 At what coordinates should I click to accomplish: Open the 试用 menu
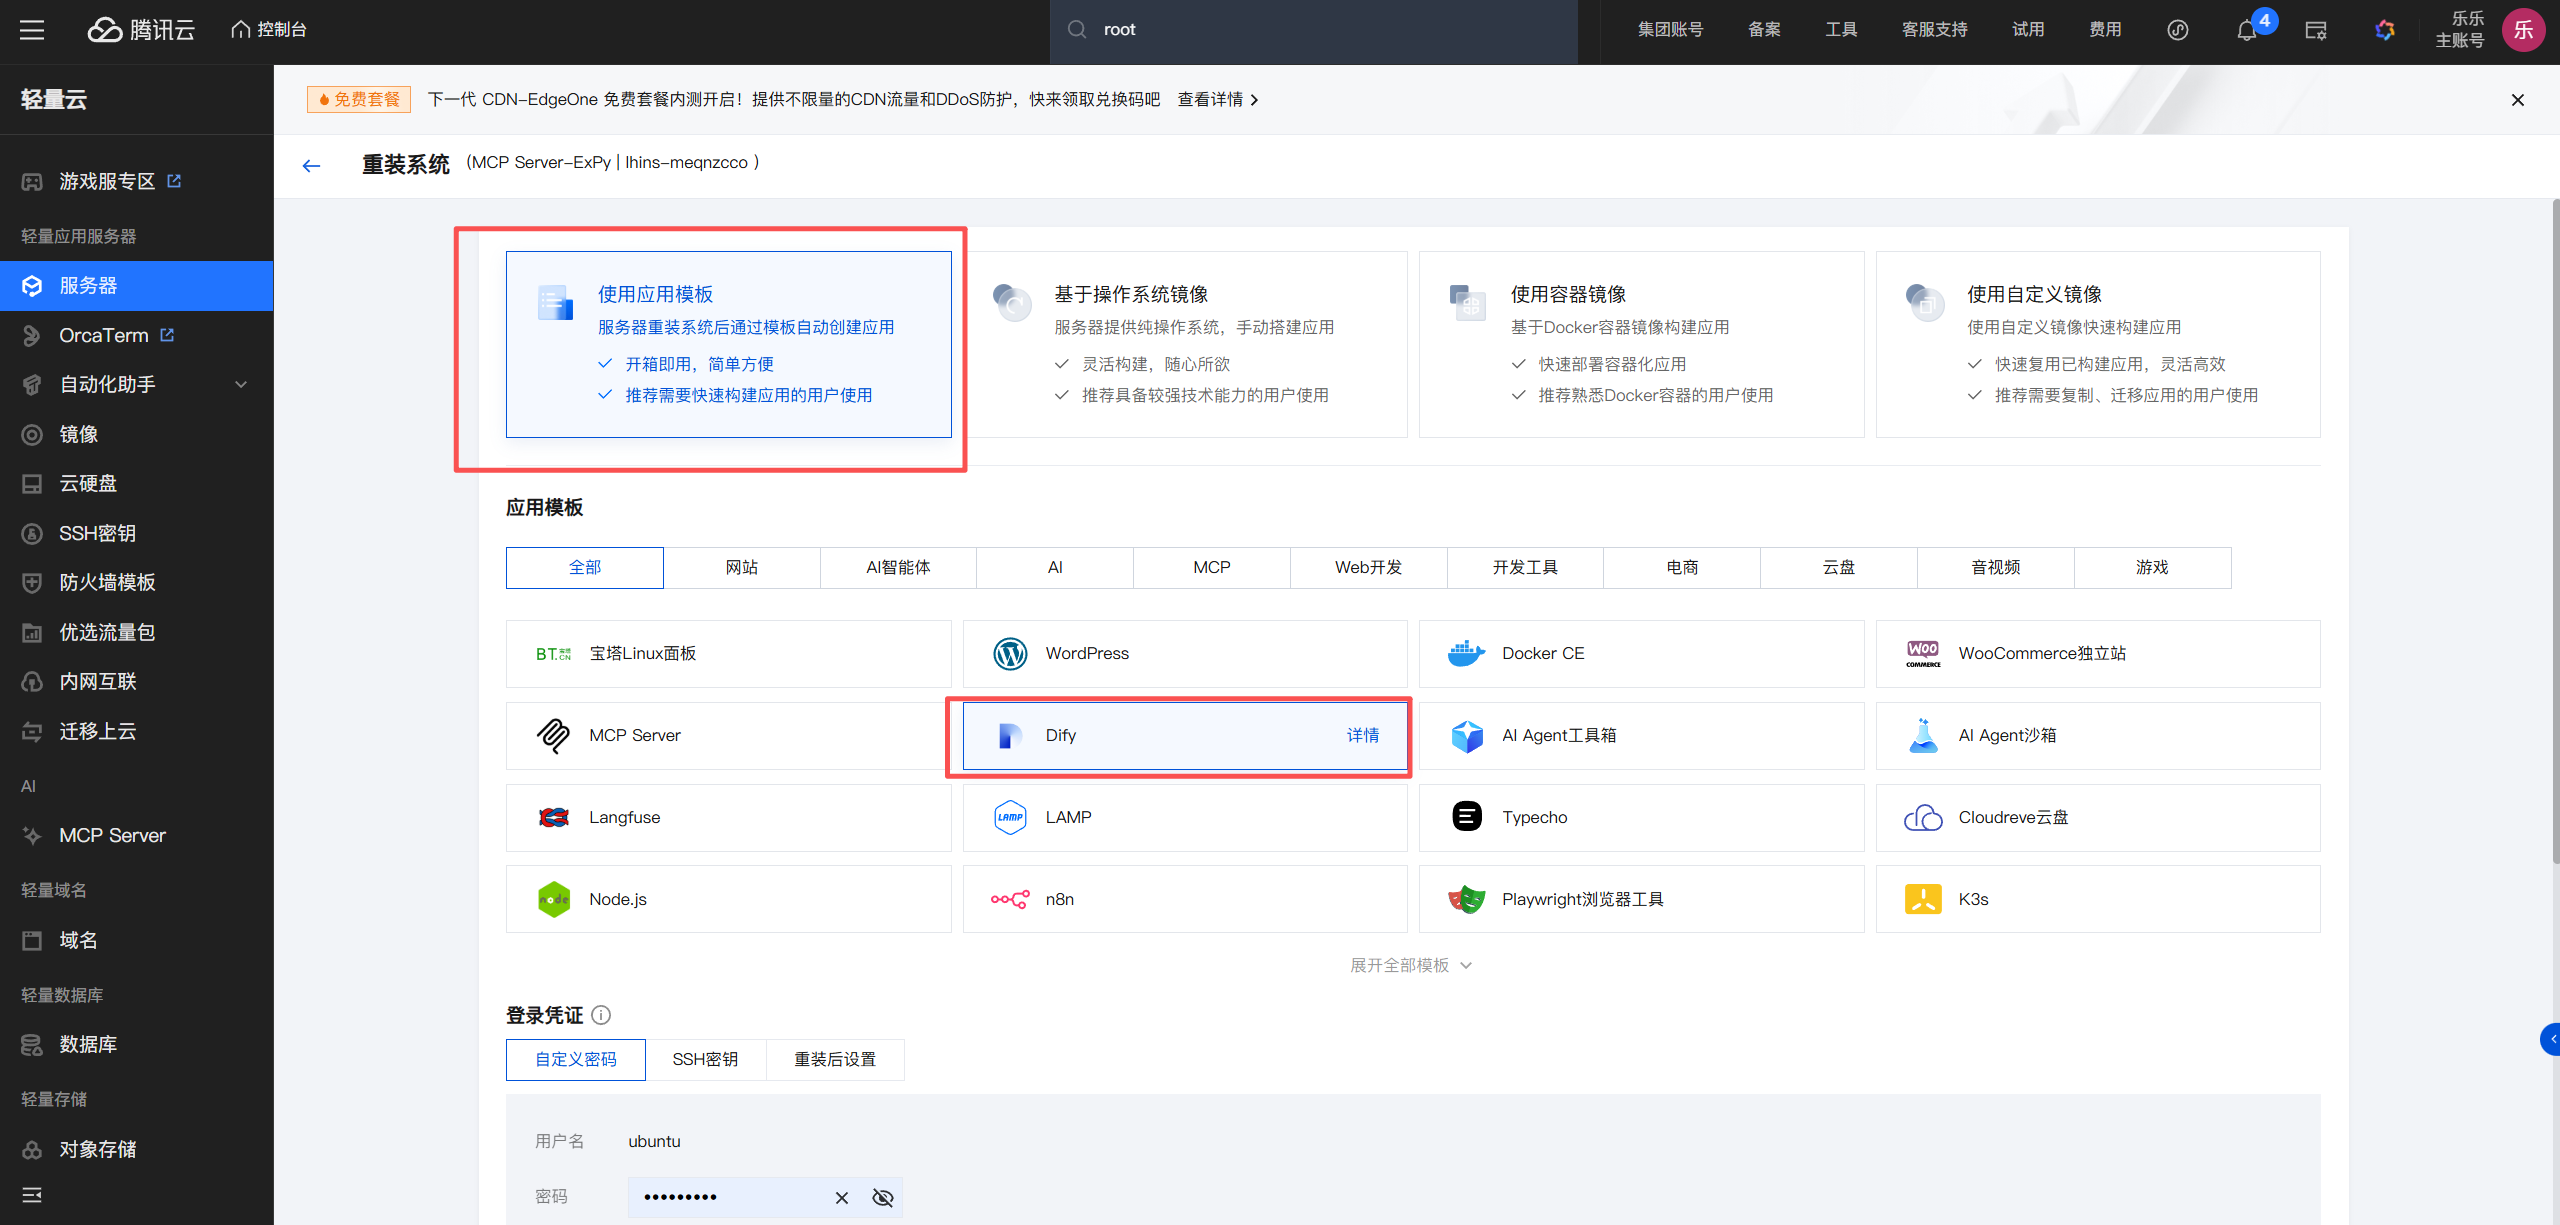2028,30
